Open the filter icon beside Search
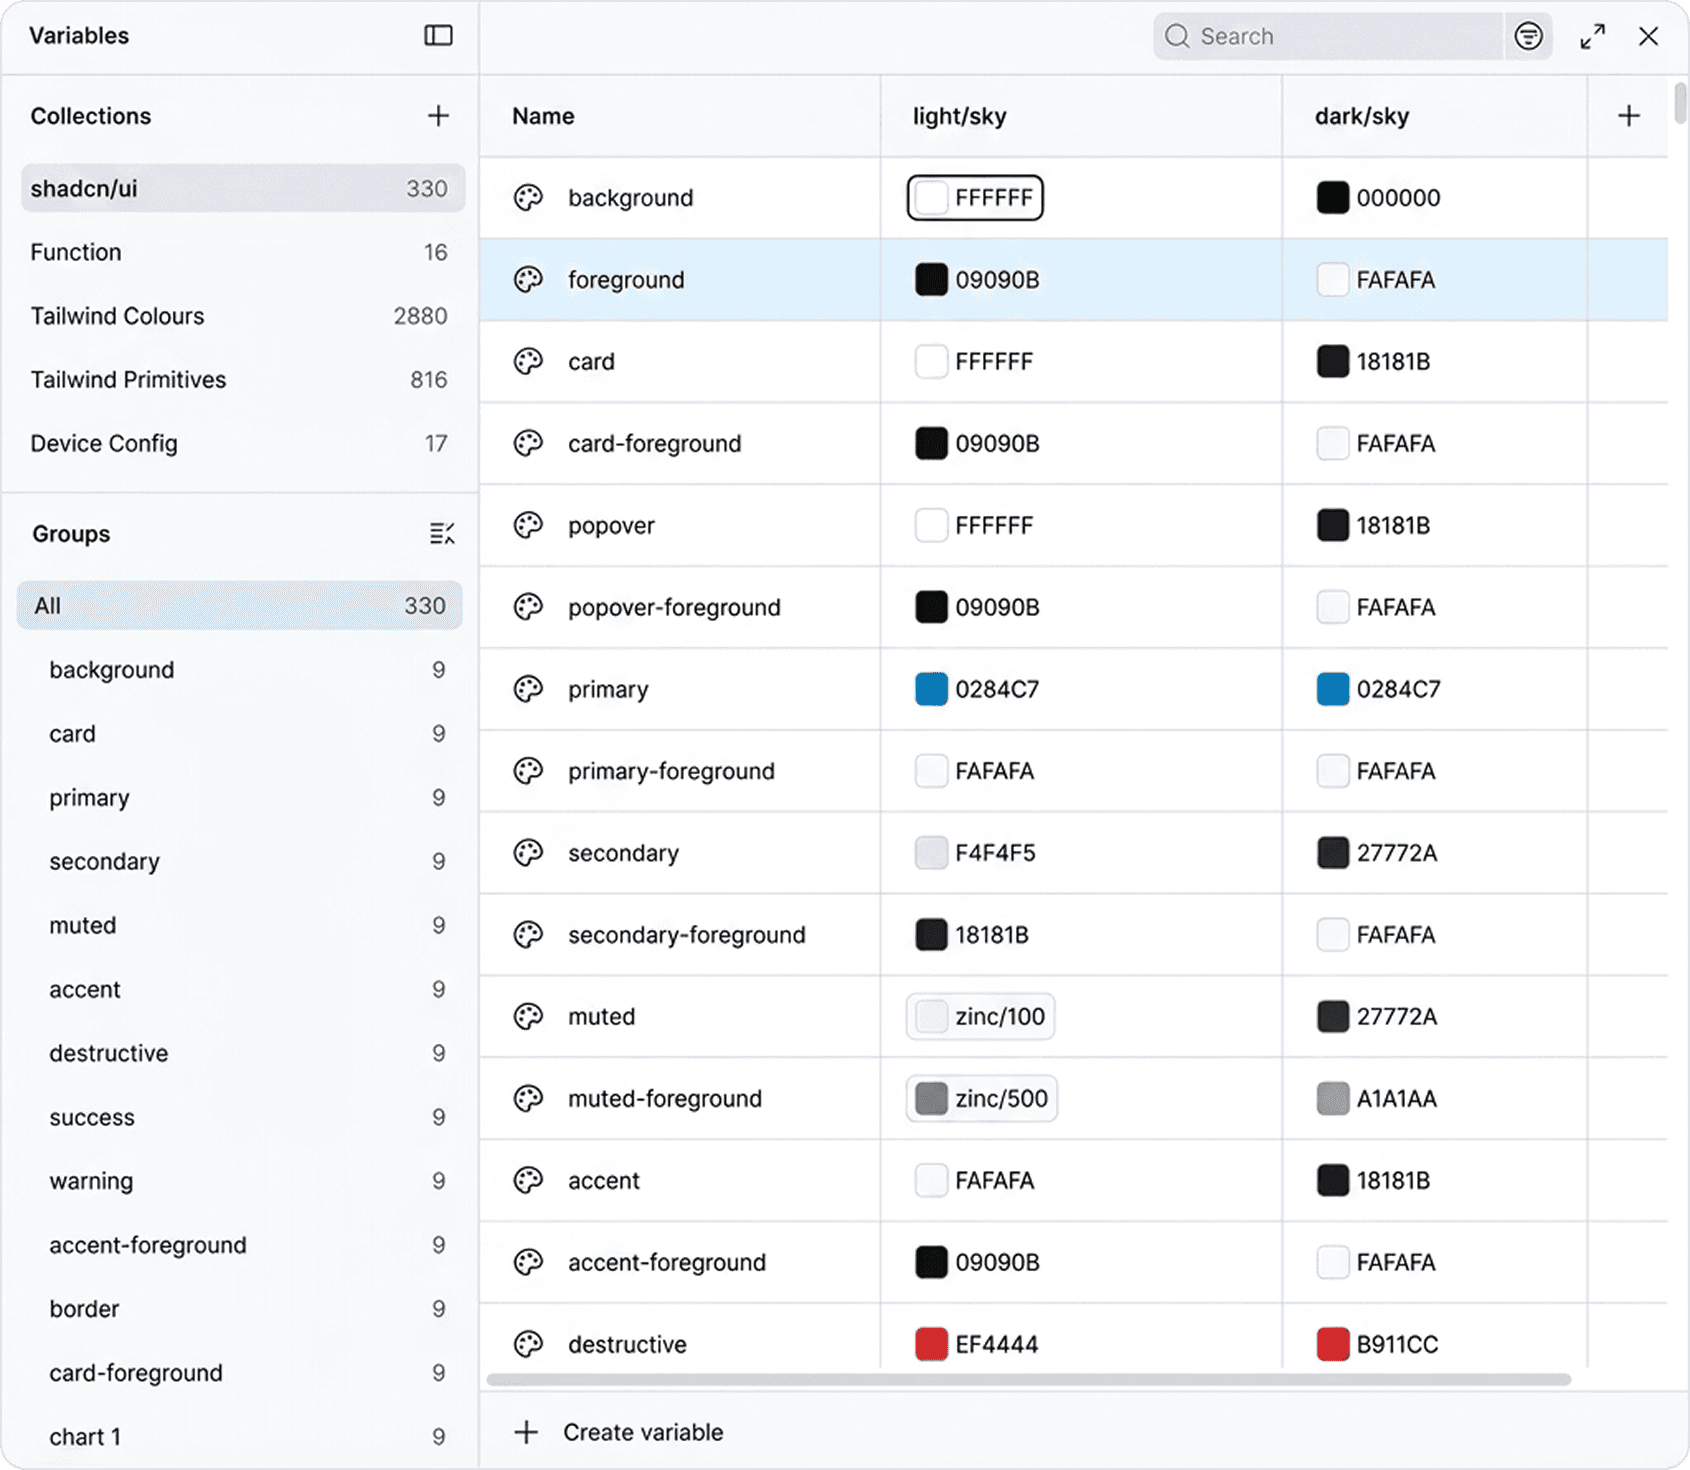Image resolution: width=1690 pixels, height=1470 pixels. click(1528, 36)
